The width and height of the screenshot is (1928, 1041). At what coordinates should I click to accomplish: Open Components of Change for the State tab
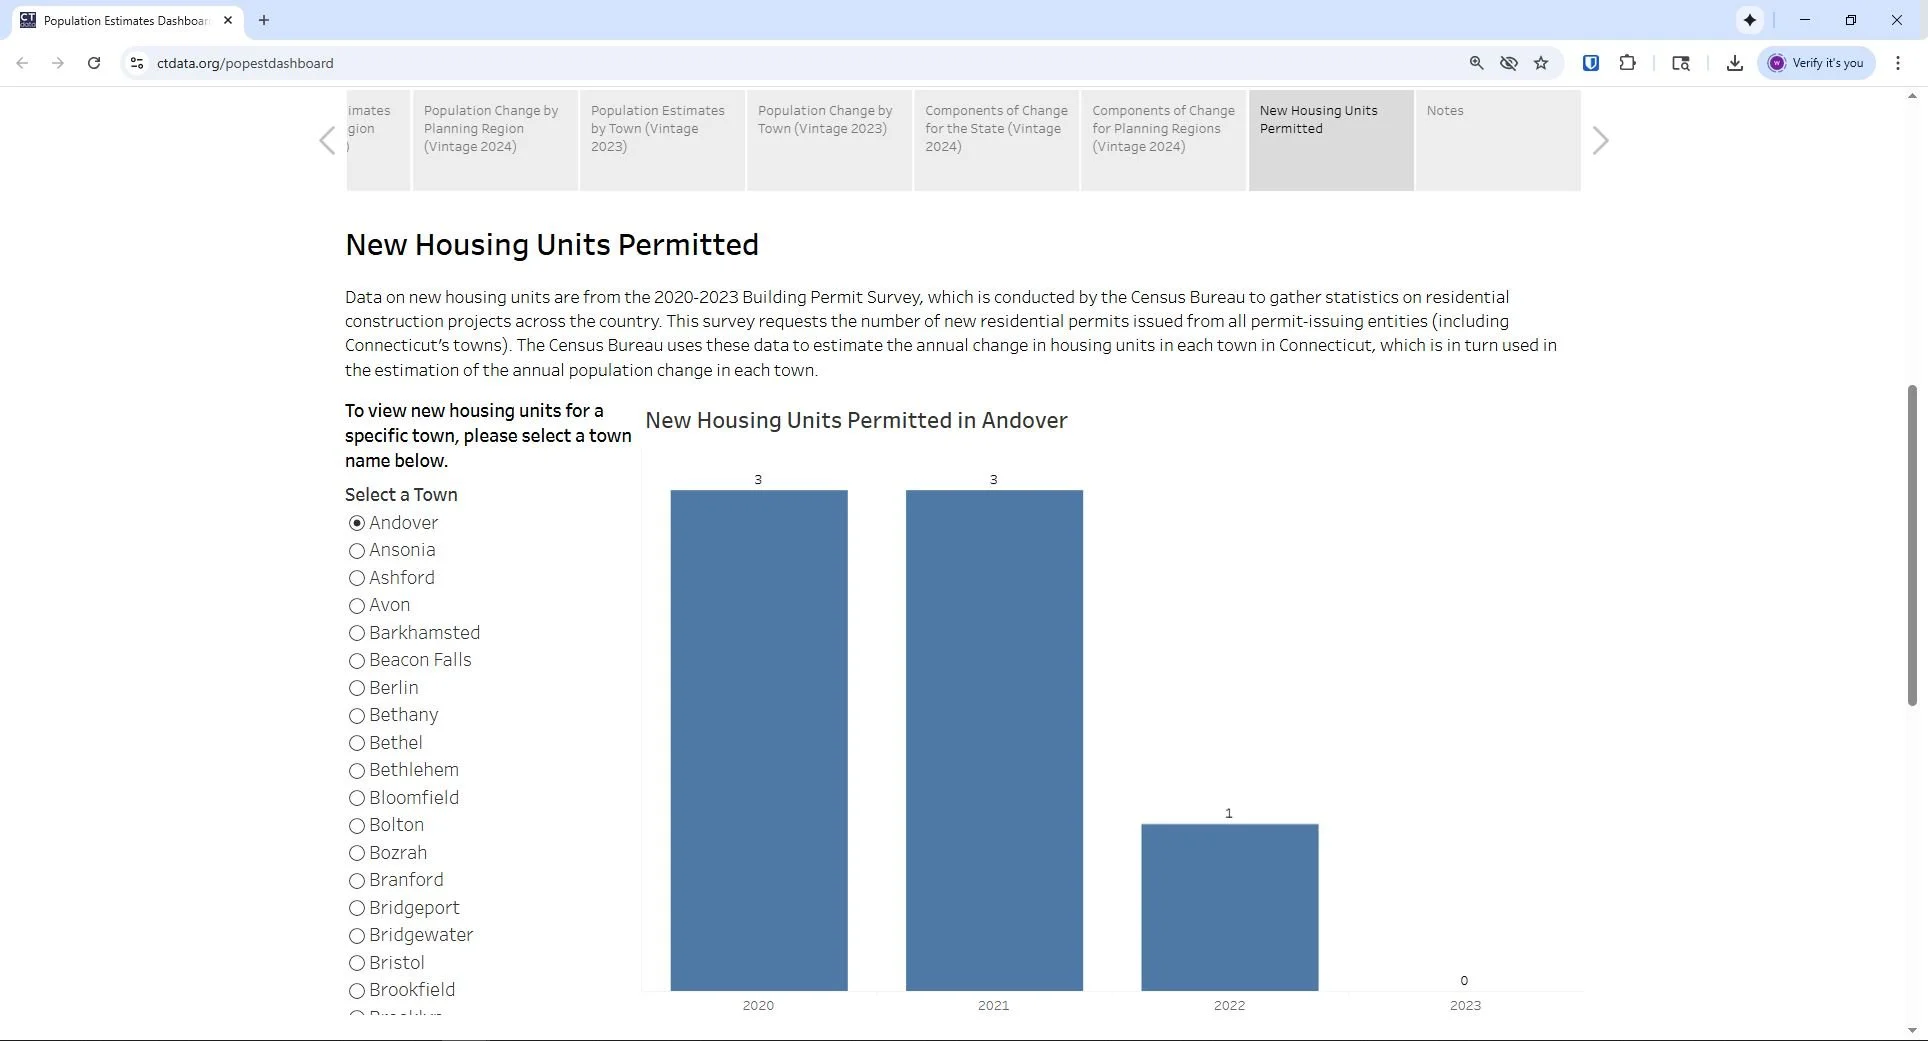pos(997,140)
